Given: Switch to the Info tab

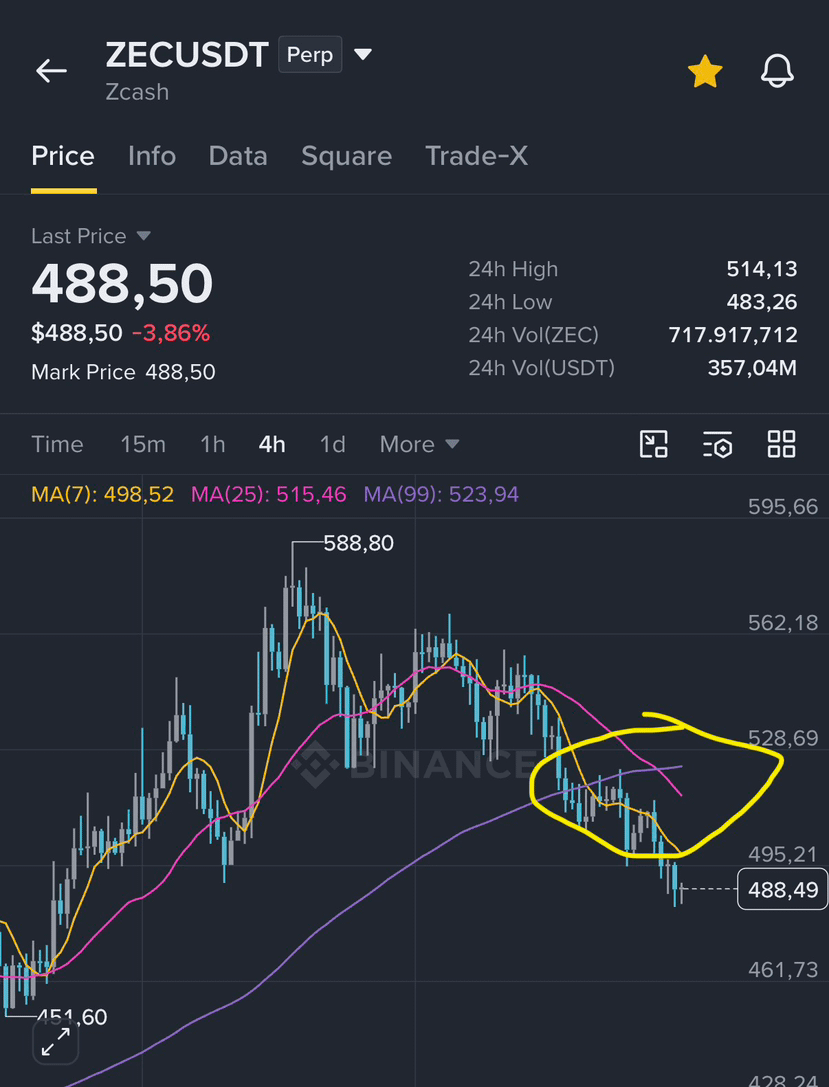Looking at the screenshot, I should coord(152,156).
